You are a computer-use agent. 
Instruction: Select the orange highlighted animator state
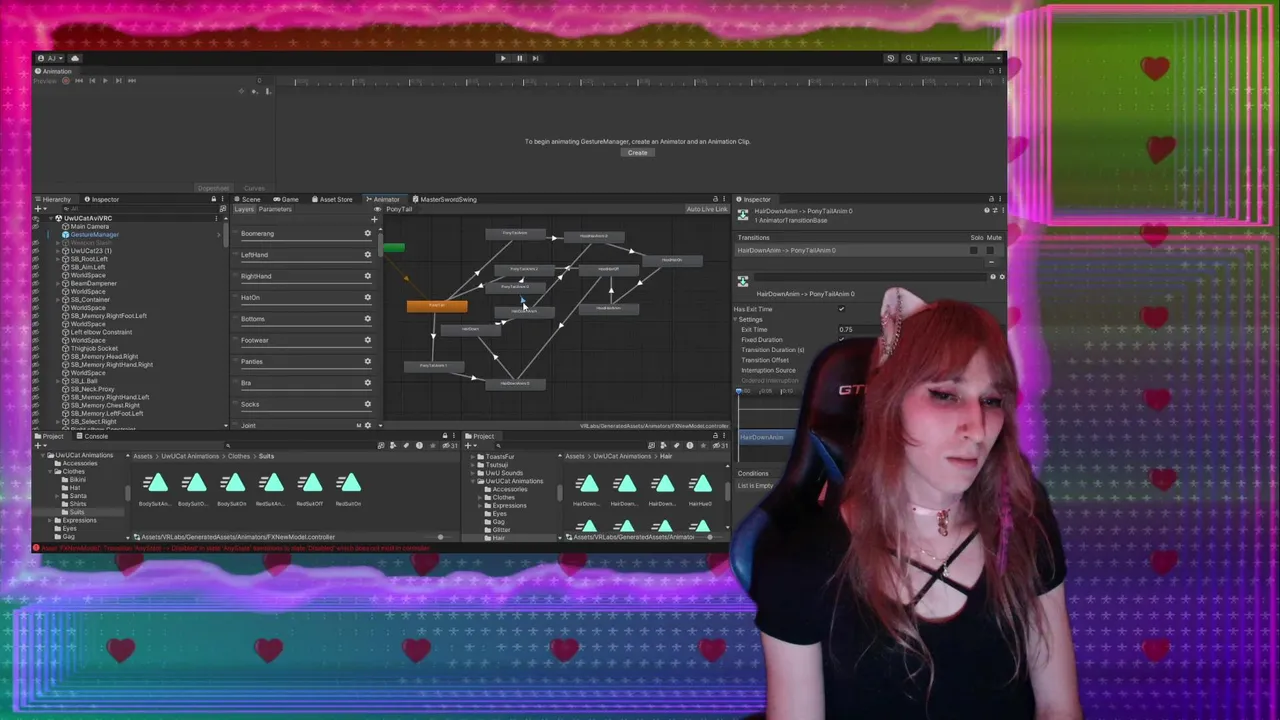coord(437,306)
